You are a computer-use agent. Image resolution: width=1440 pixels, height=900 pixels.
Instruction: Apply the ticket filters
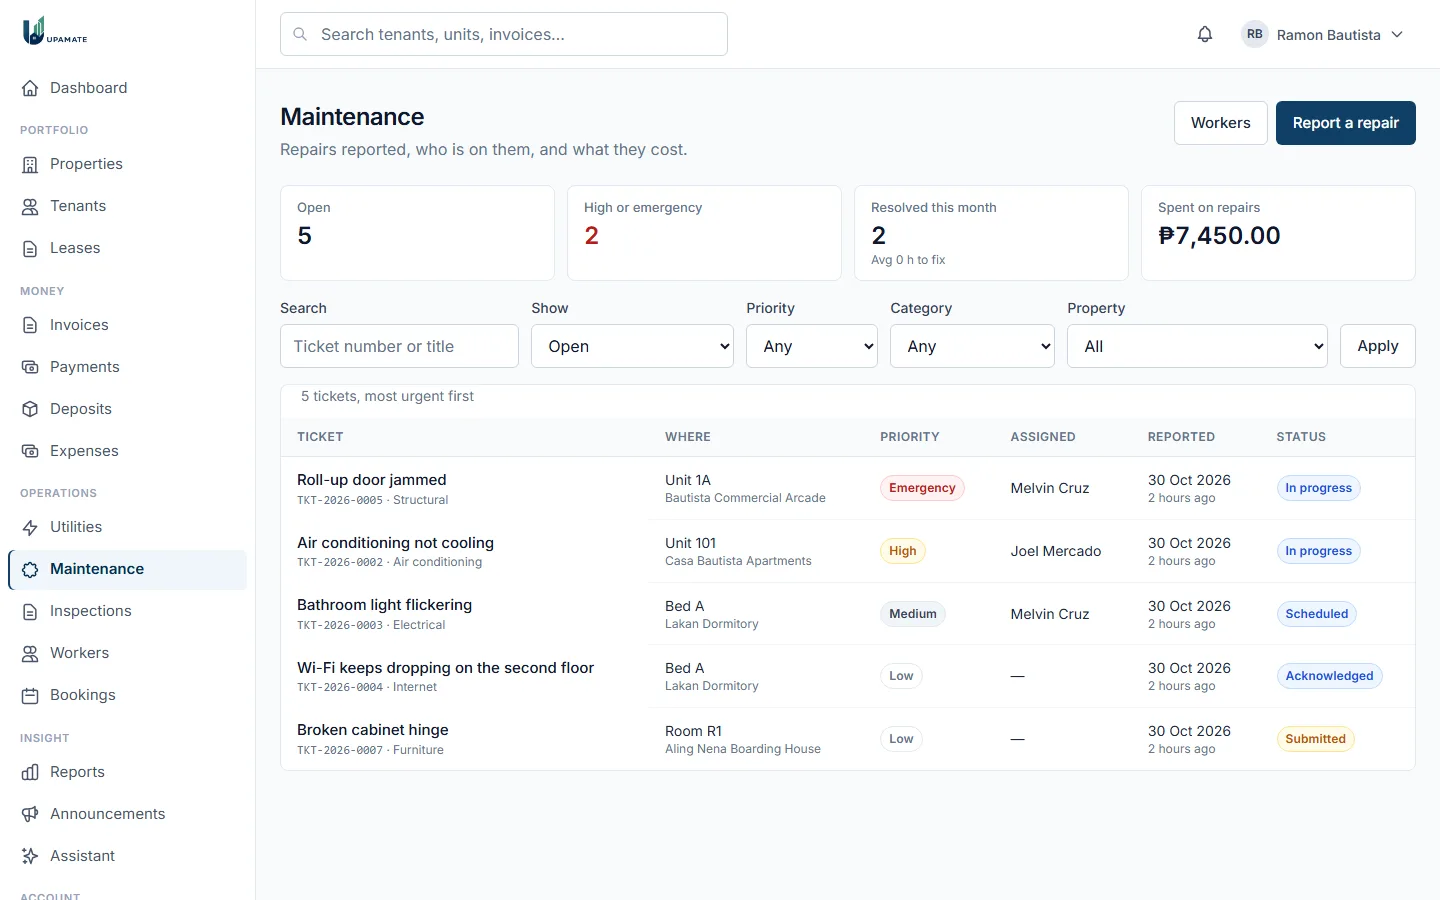click(x=1378, y=346)
